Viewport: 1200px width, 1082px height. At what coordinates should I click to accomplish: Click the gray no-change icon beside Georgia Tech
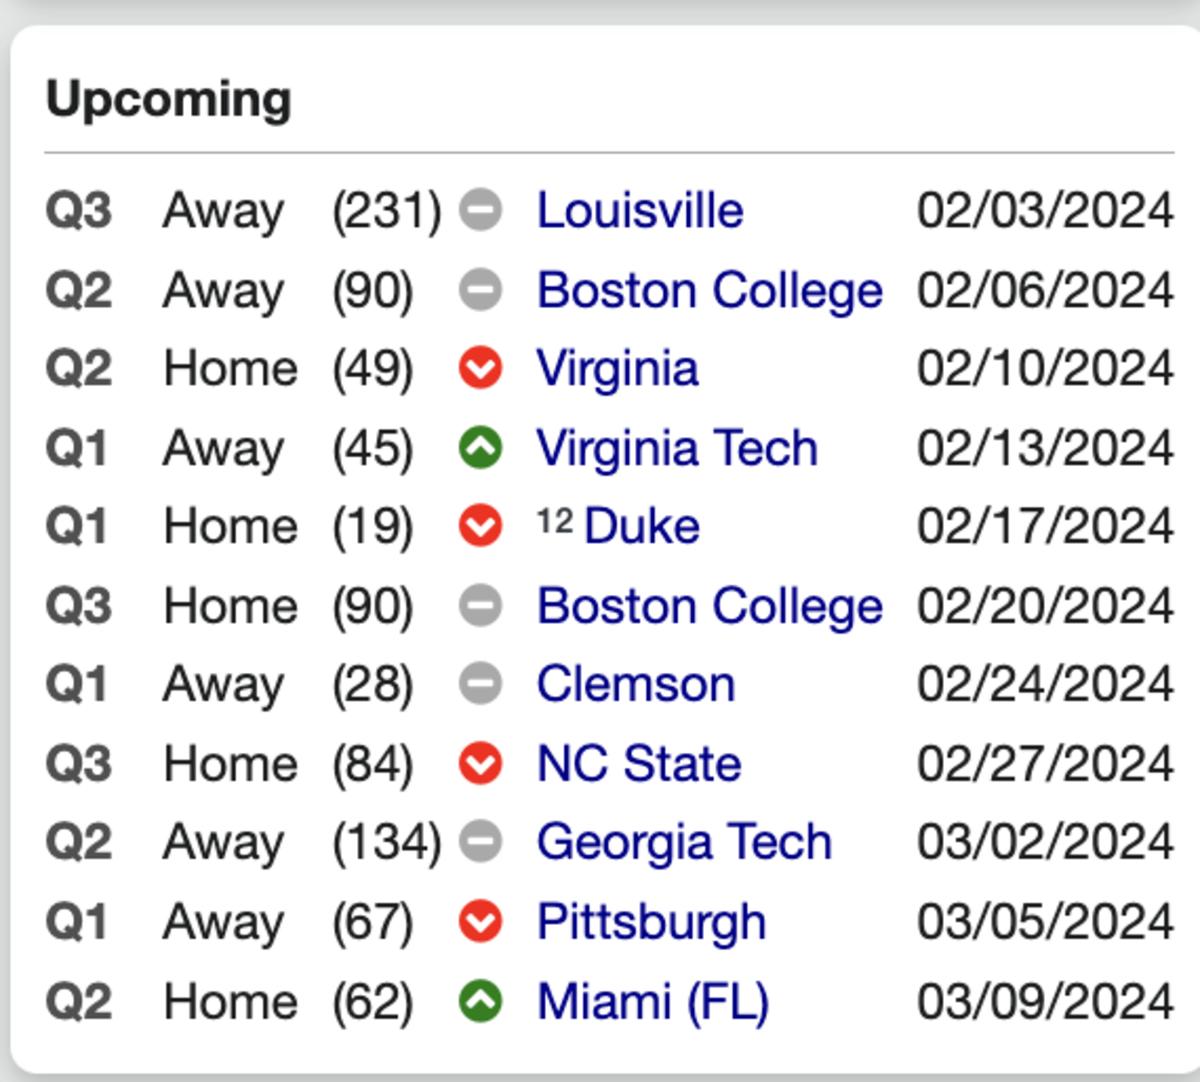pyautogui.click(x=480, y=843)
